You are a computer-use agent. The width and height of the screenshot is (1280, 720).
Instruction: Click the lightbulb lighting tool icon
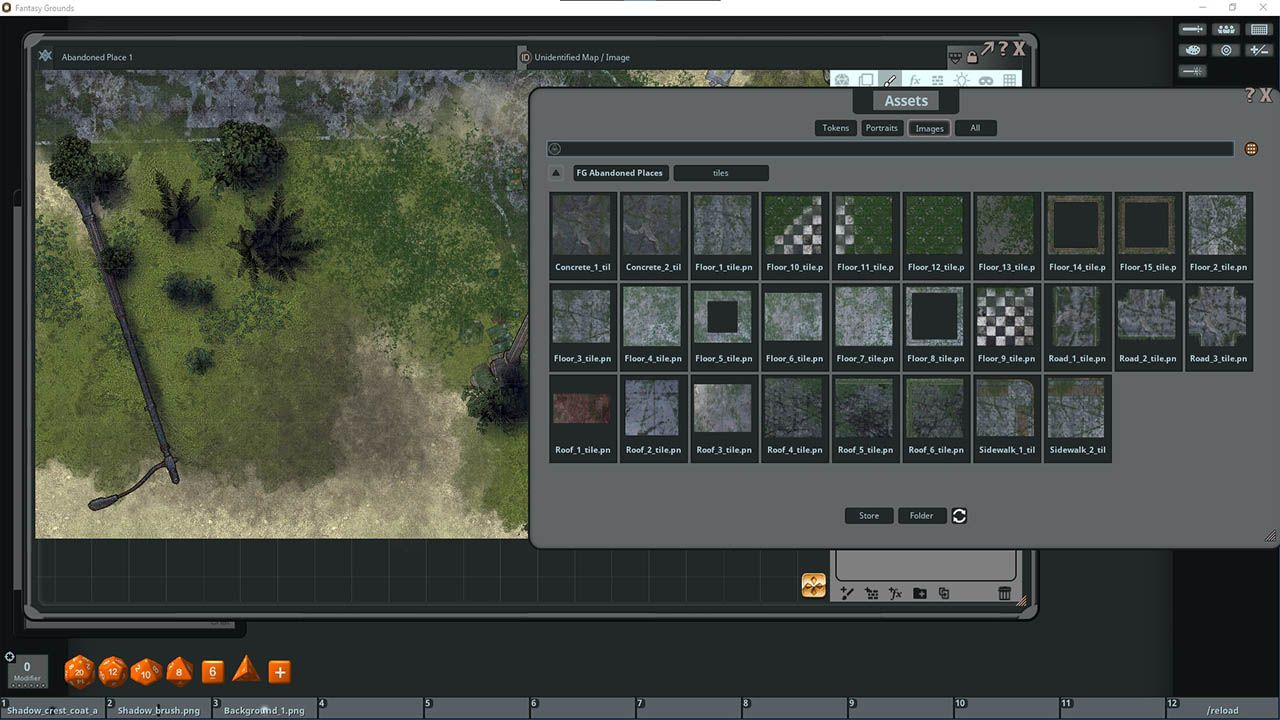962,80
